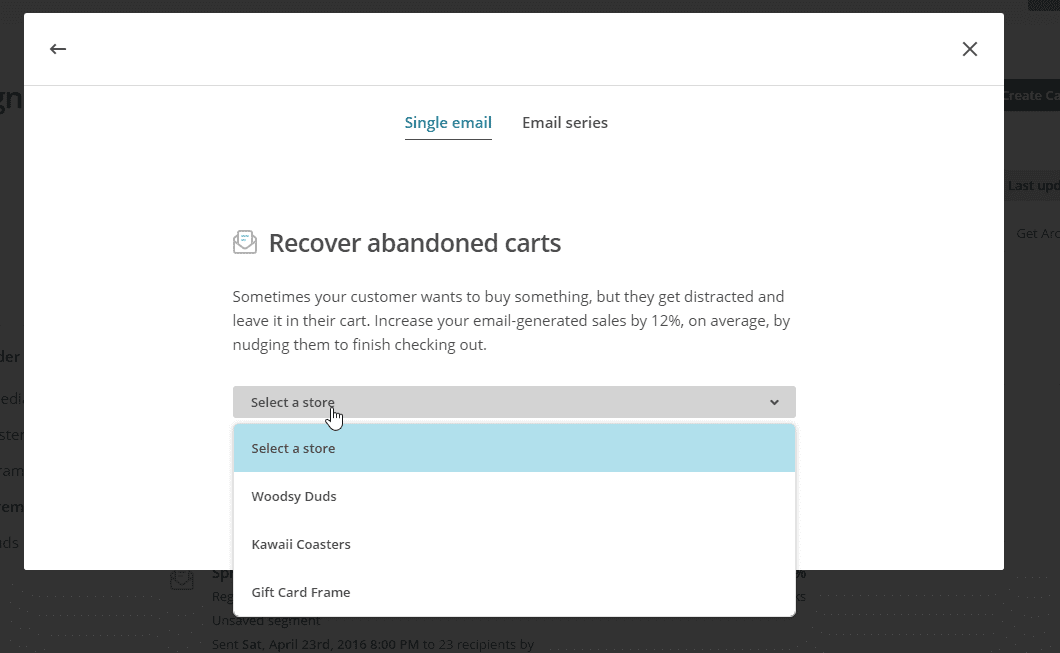
Task: Click the abandoned cart description paragraph
Action: (511, 320)
